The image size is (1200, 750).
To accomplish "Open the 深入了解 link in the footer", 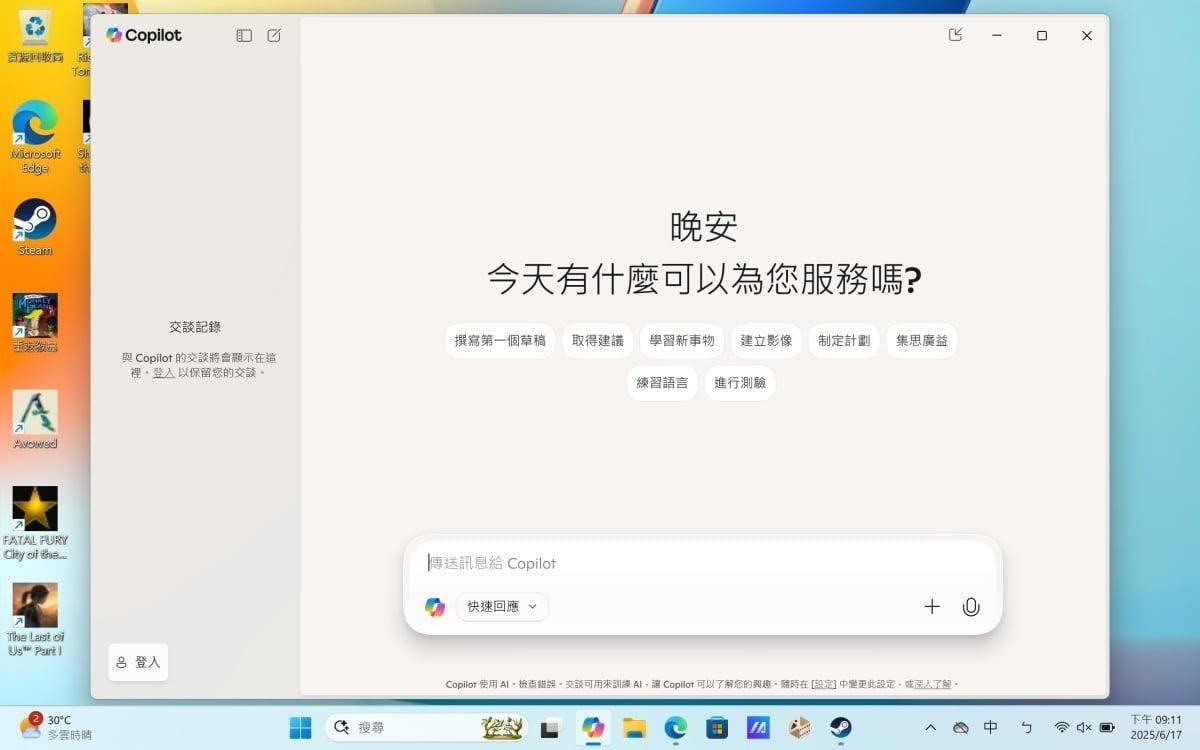I will pyautogui.click(x=933, y=684).
